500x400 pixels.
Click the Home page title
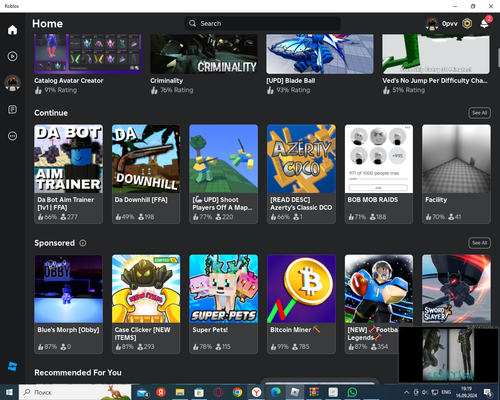point(47,23)
